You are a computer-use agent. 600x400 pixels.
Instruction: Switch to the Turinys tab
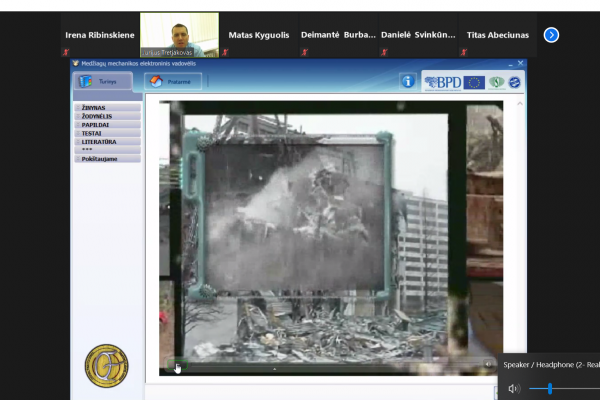point(103,82)
